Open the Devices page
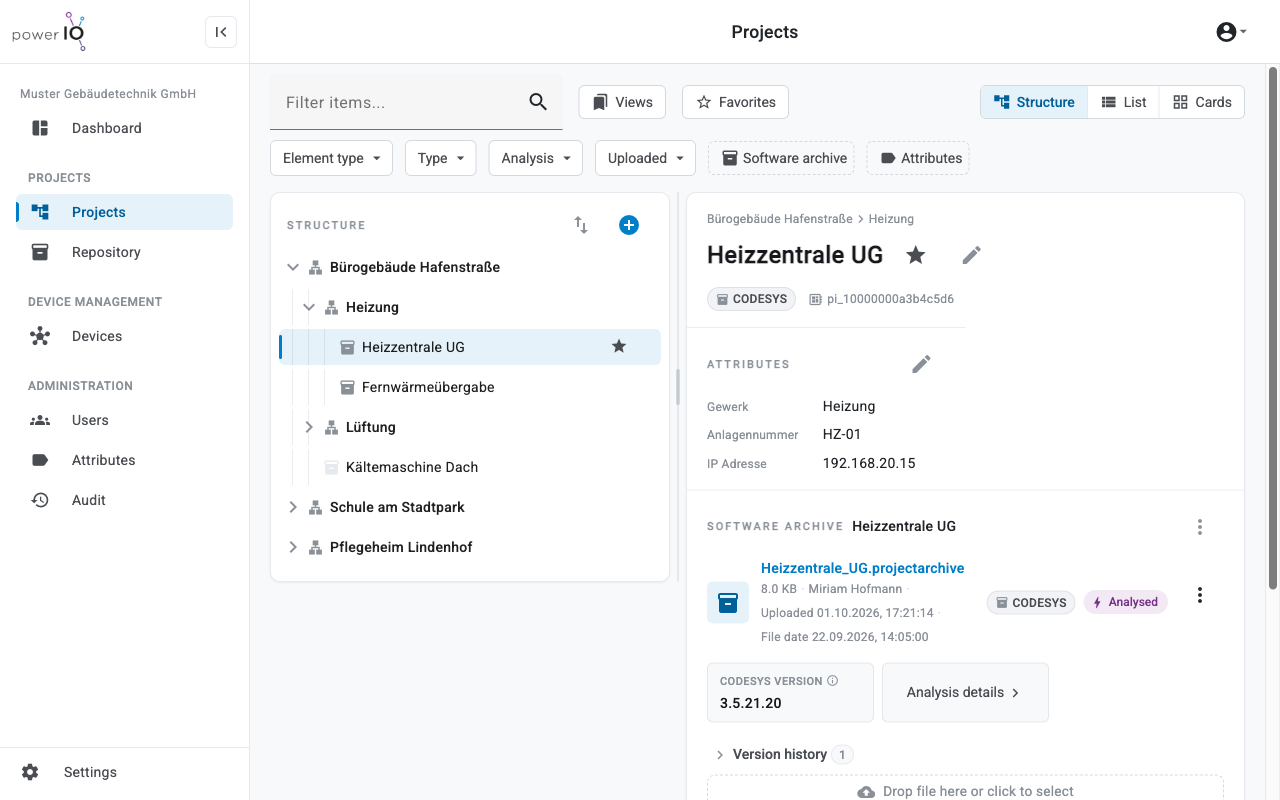Viewport: 1280px width, 800px height. coord(124,336)
